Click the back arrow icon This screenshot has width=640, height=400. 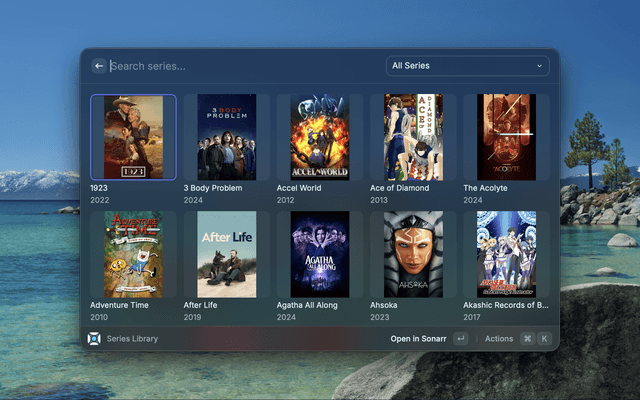(x=99, y=66)
